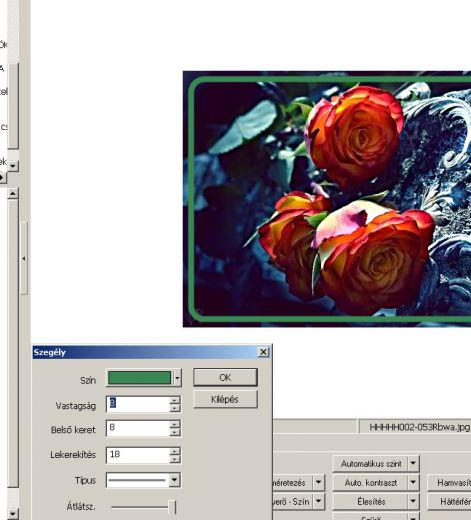
Task: Open the Élesítés dropdown arrow
Action: coord(413,501)
